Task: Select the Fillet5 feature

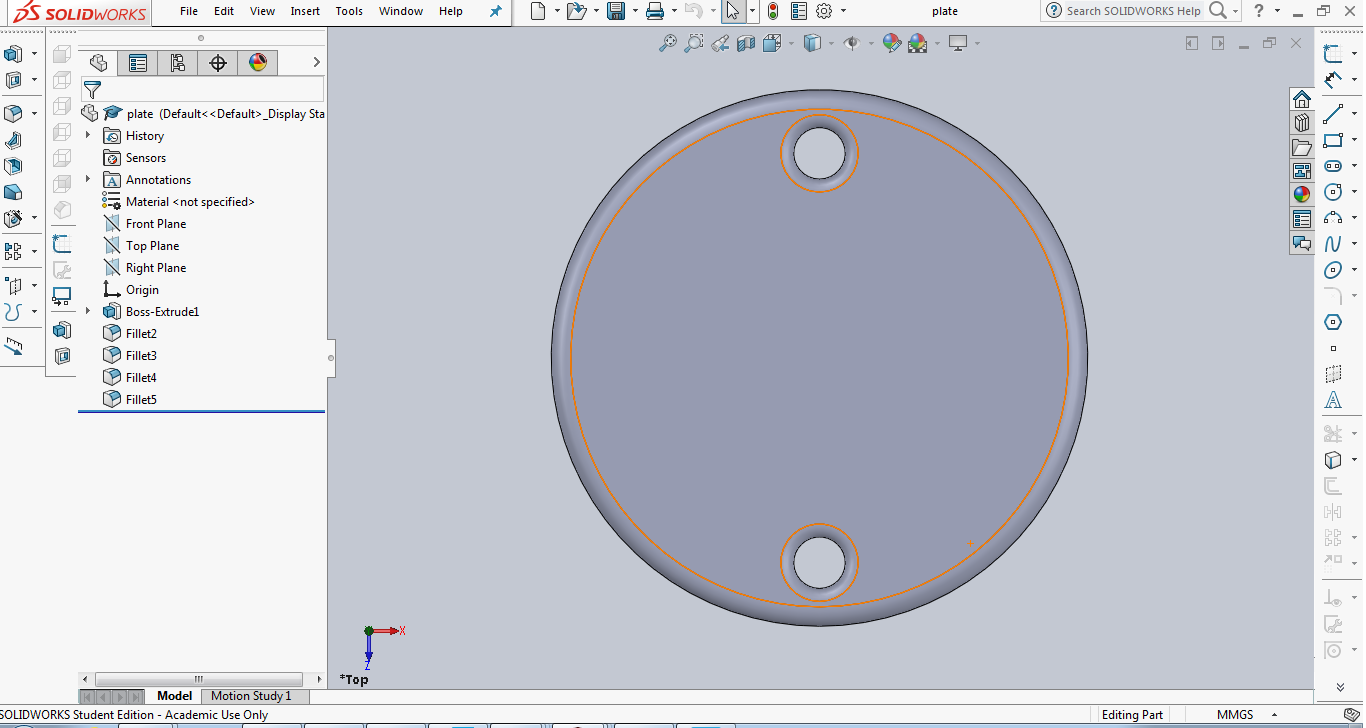Action: coord(130,399)
